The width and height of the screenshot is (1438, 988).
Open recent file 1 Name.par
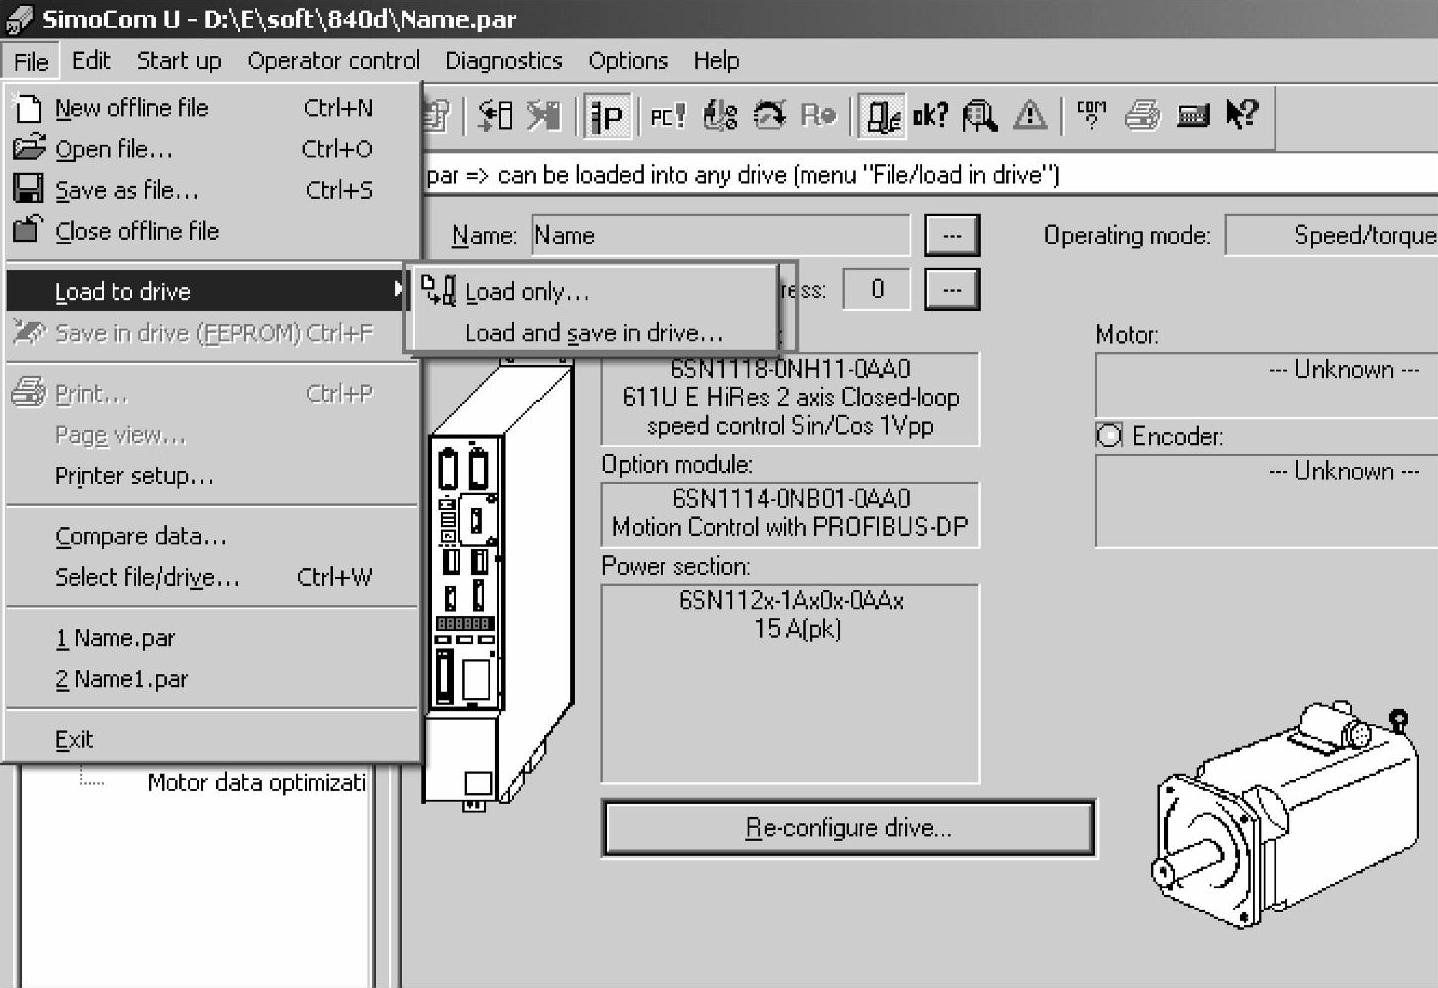[212, 638]
